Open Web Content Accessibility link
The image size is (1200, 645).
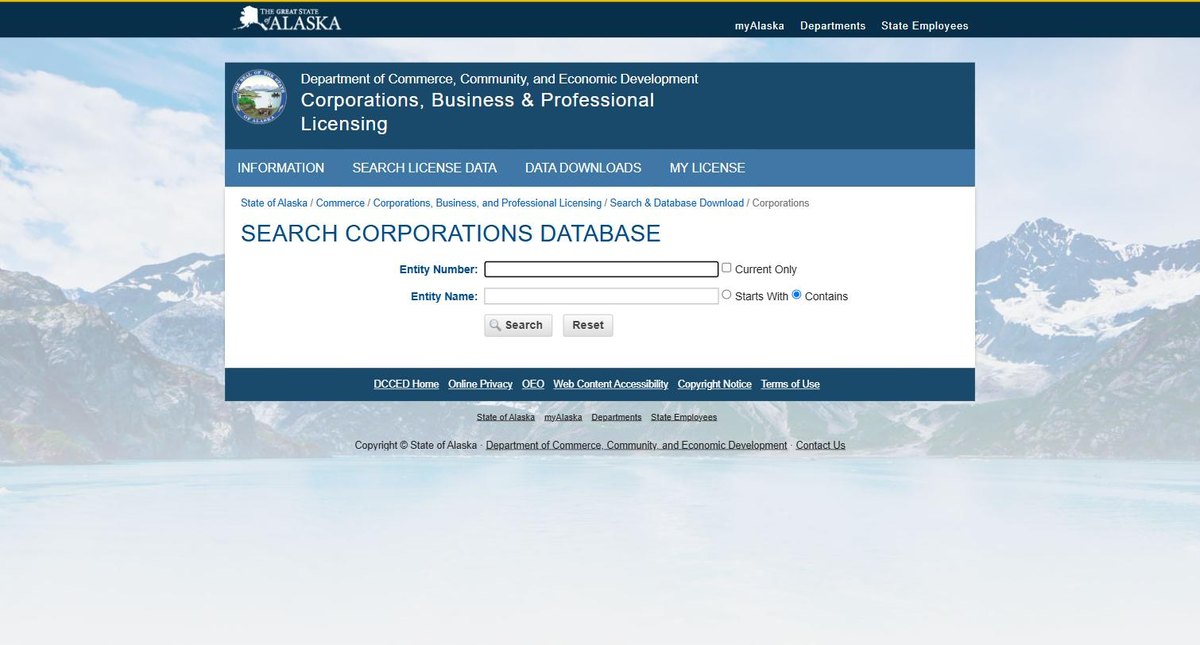611,384
